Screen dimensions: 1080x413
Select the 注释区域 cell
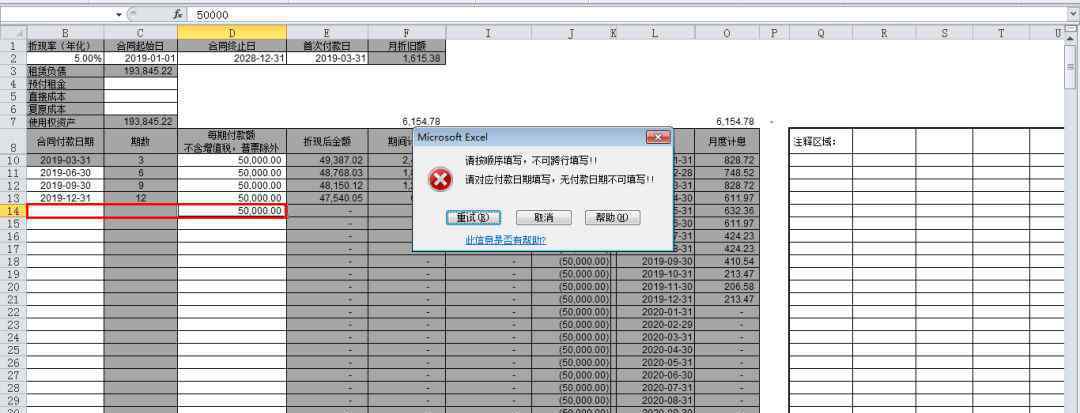820,141
